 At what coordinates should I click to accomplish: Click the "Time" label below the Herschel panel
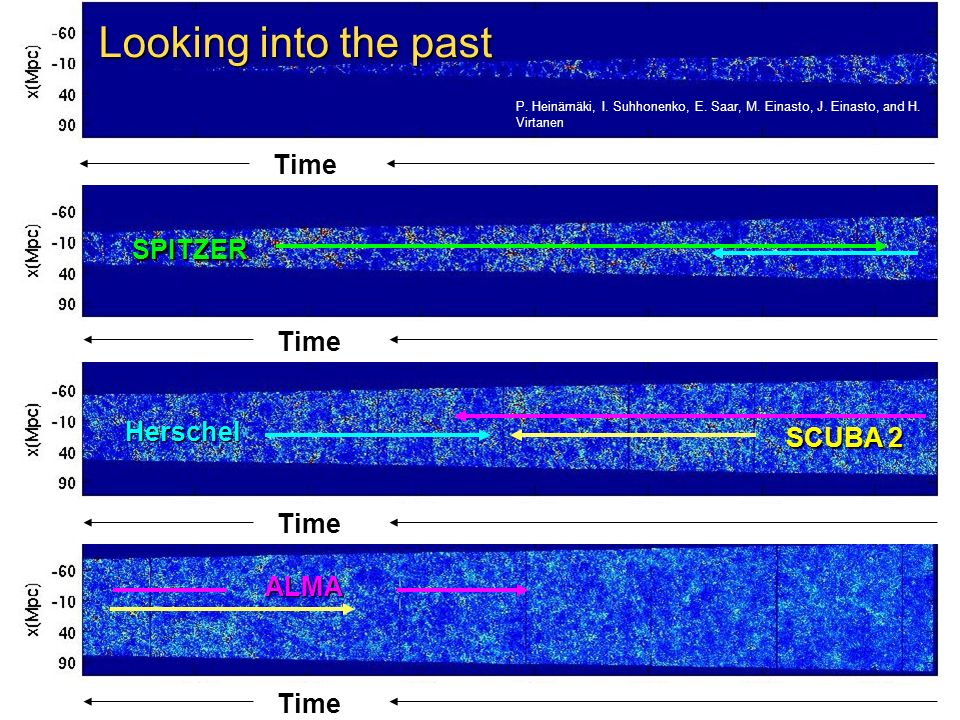pos(309,523)
